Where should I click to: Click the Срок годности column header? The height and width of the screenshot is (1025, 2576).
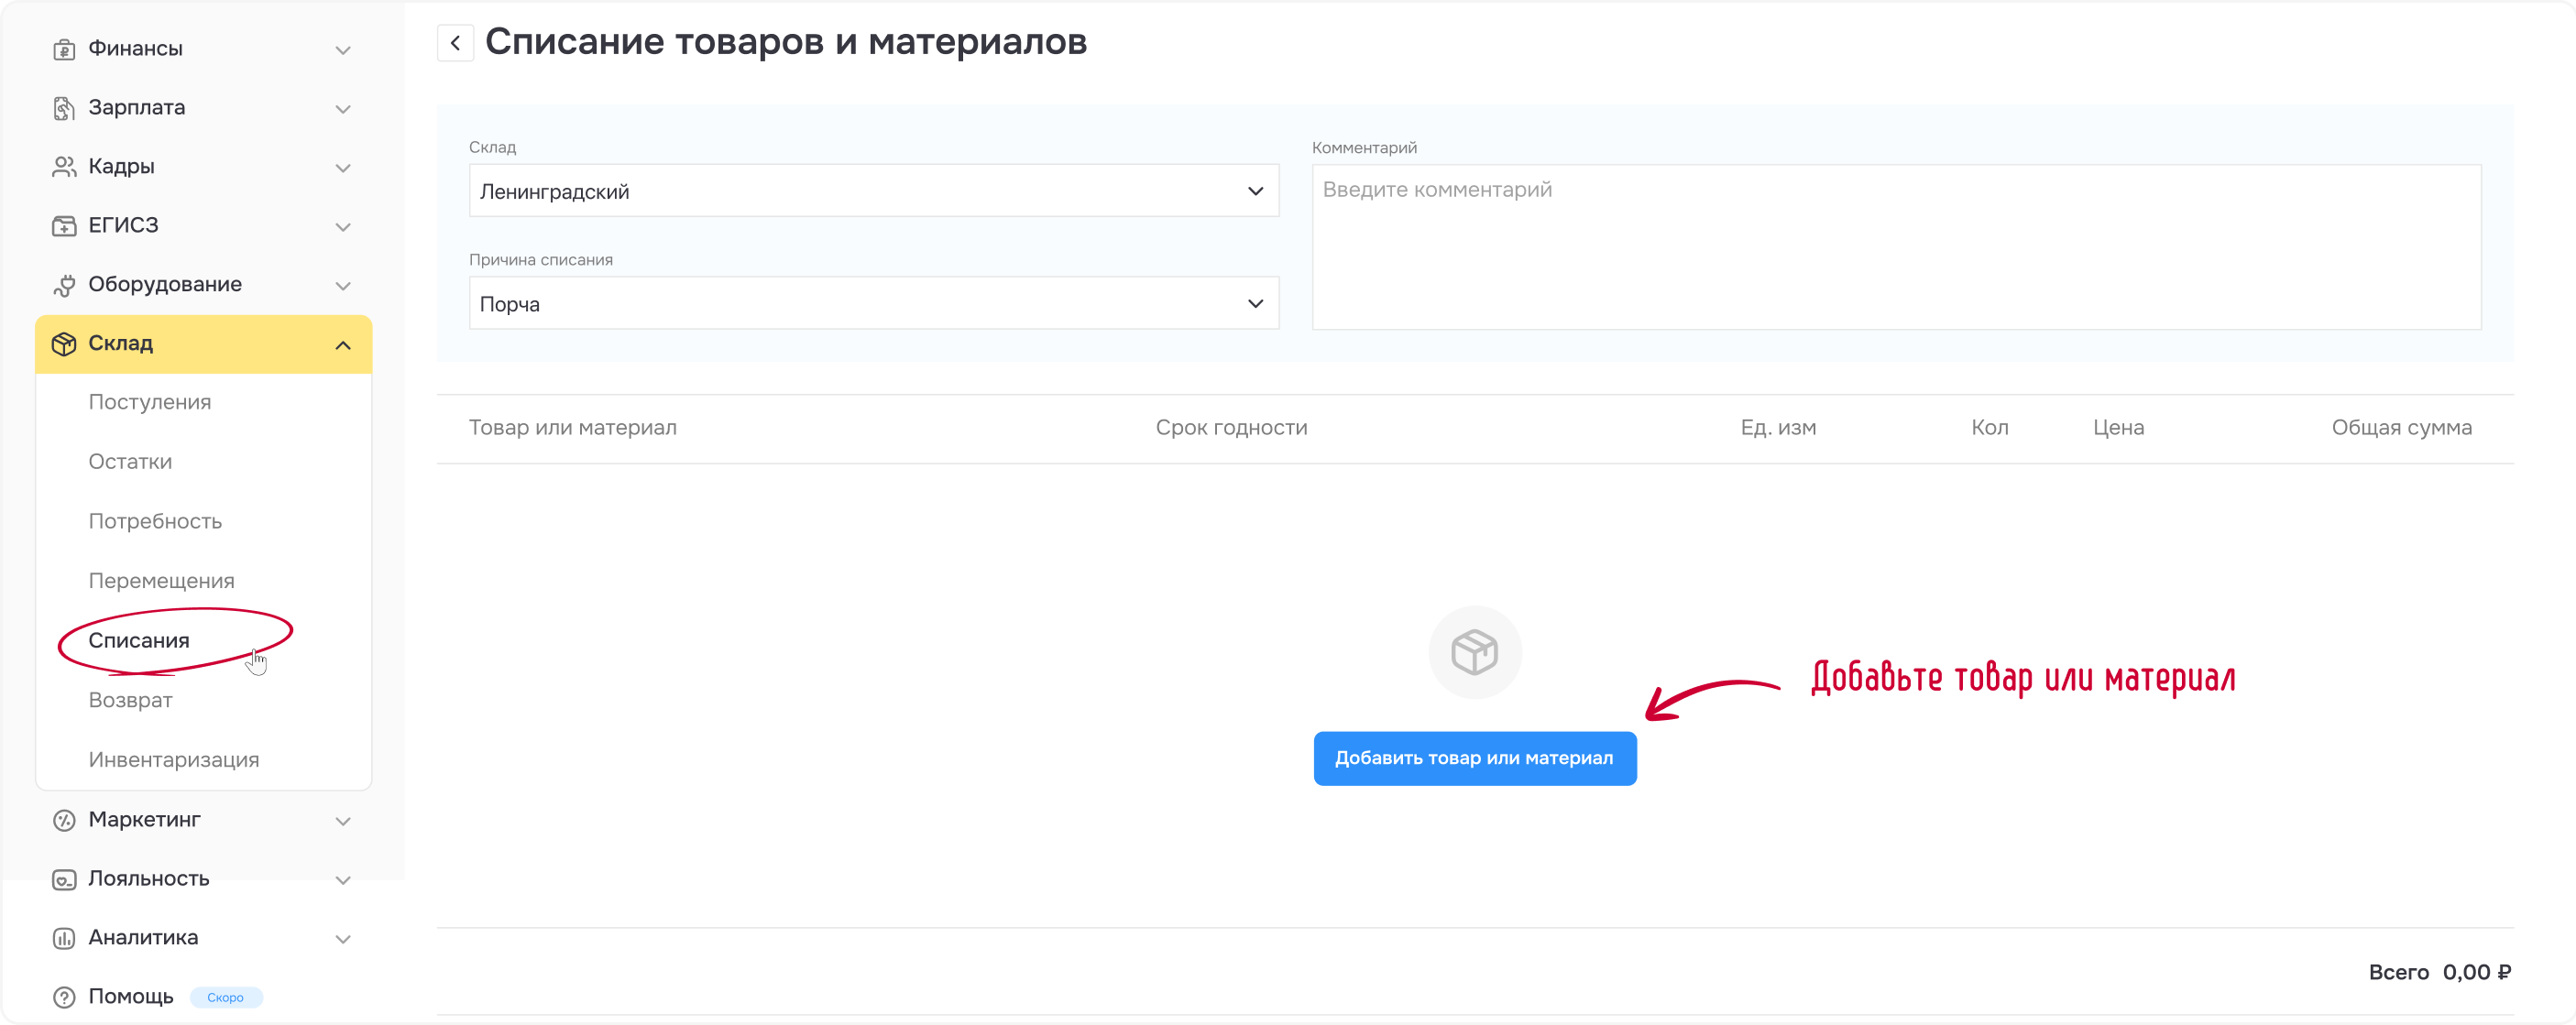click(x=1231, y=428)
